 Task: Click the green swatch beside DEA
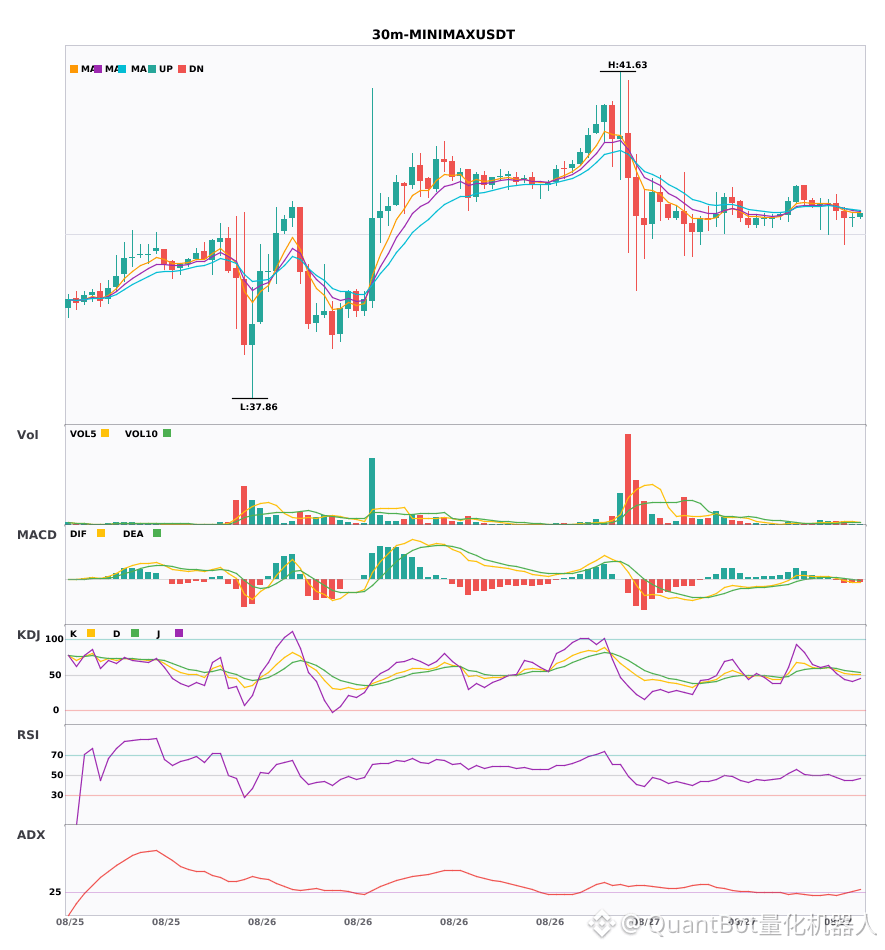click(x=157, y=533)
